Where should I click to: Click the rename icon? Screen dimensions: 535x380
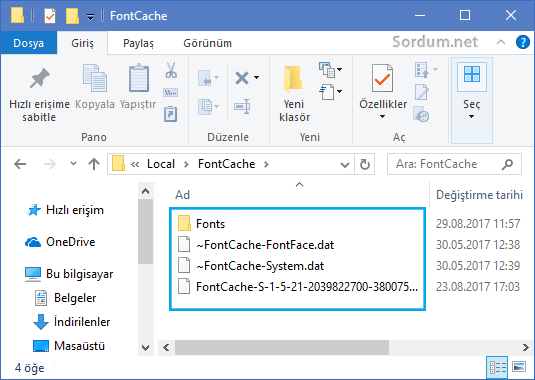tap(242, 107)
